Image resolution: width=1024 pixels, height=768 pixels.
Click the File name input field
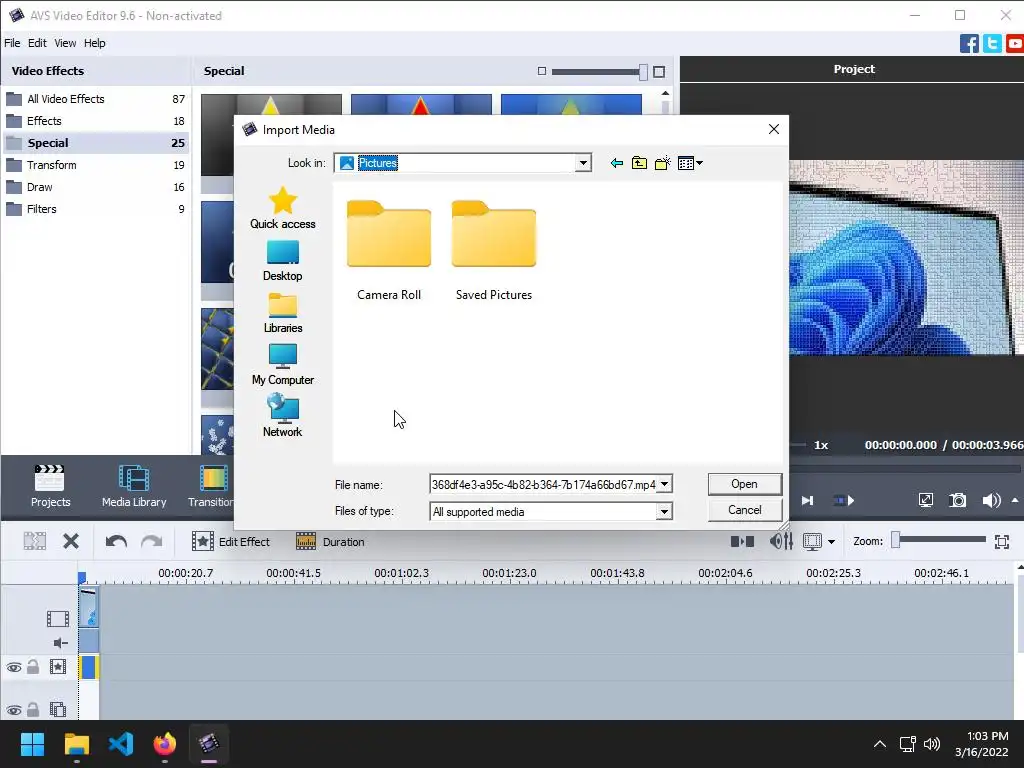coord(543,485)
